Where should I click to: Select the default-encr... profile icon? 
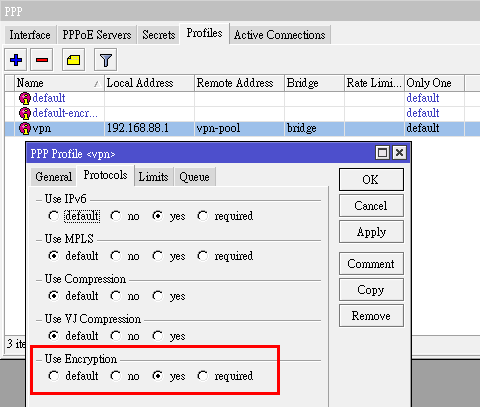[25, 113]
